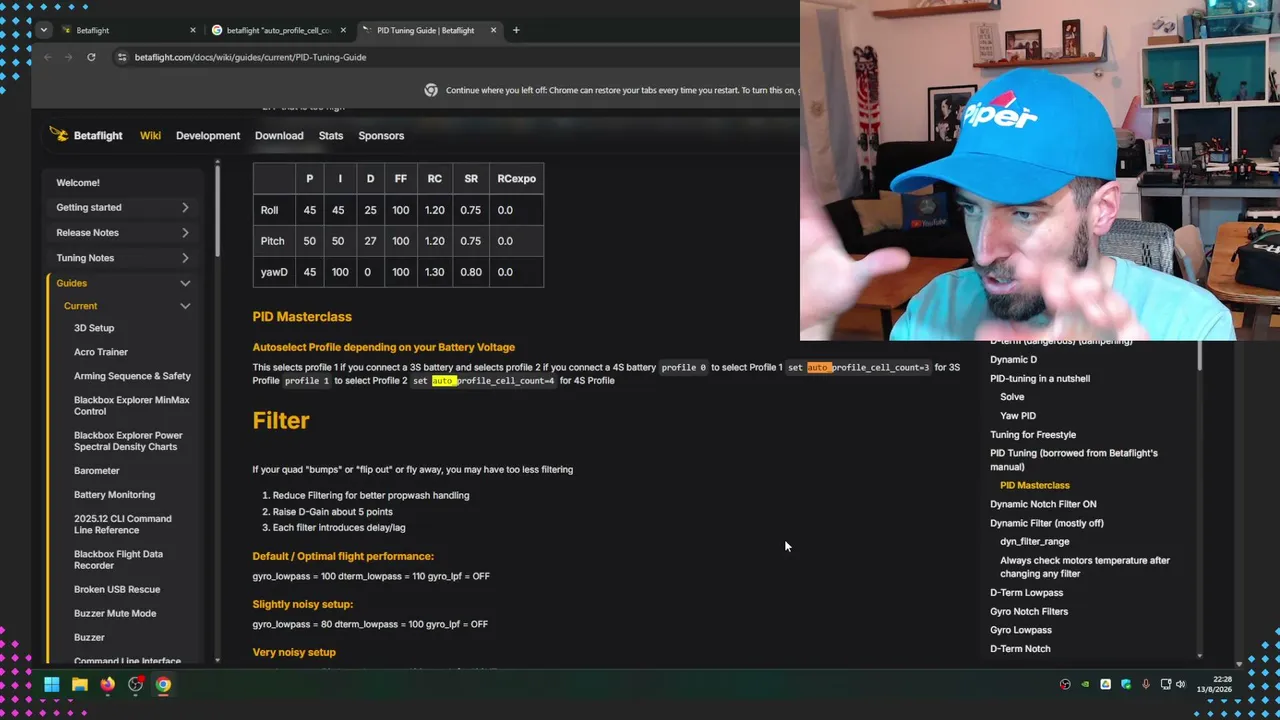Open File Explorer from the taskbar
Image resolution: width=1280 pixels, height=720 pixels.
point(80,685)
